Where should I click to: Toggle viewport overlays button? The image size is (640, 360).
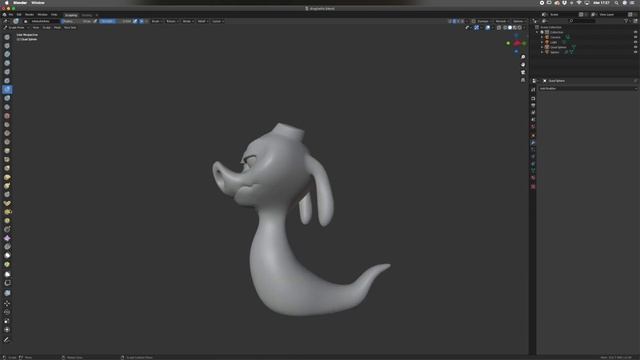pos(488,28)
